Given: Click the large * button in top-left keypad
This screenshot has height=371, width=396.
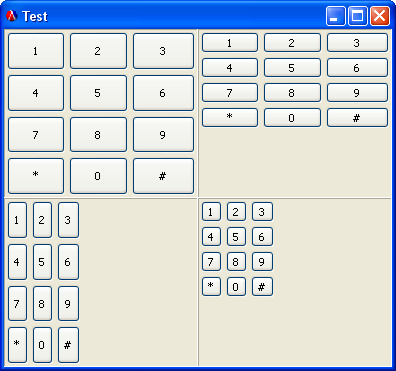Looking at the screenshot, I should pos(36,176).
